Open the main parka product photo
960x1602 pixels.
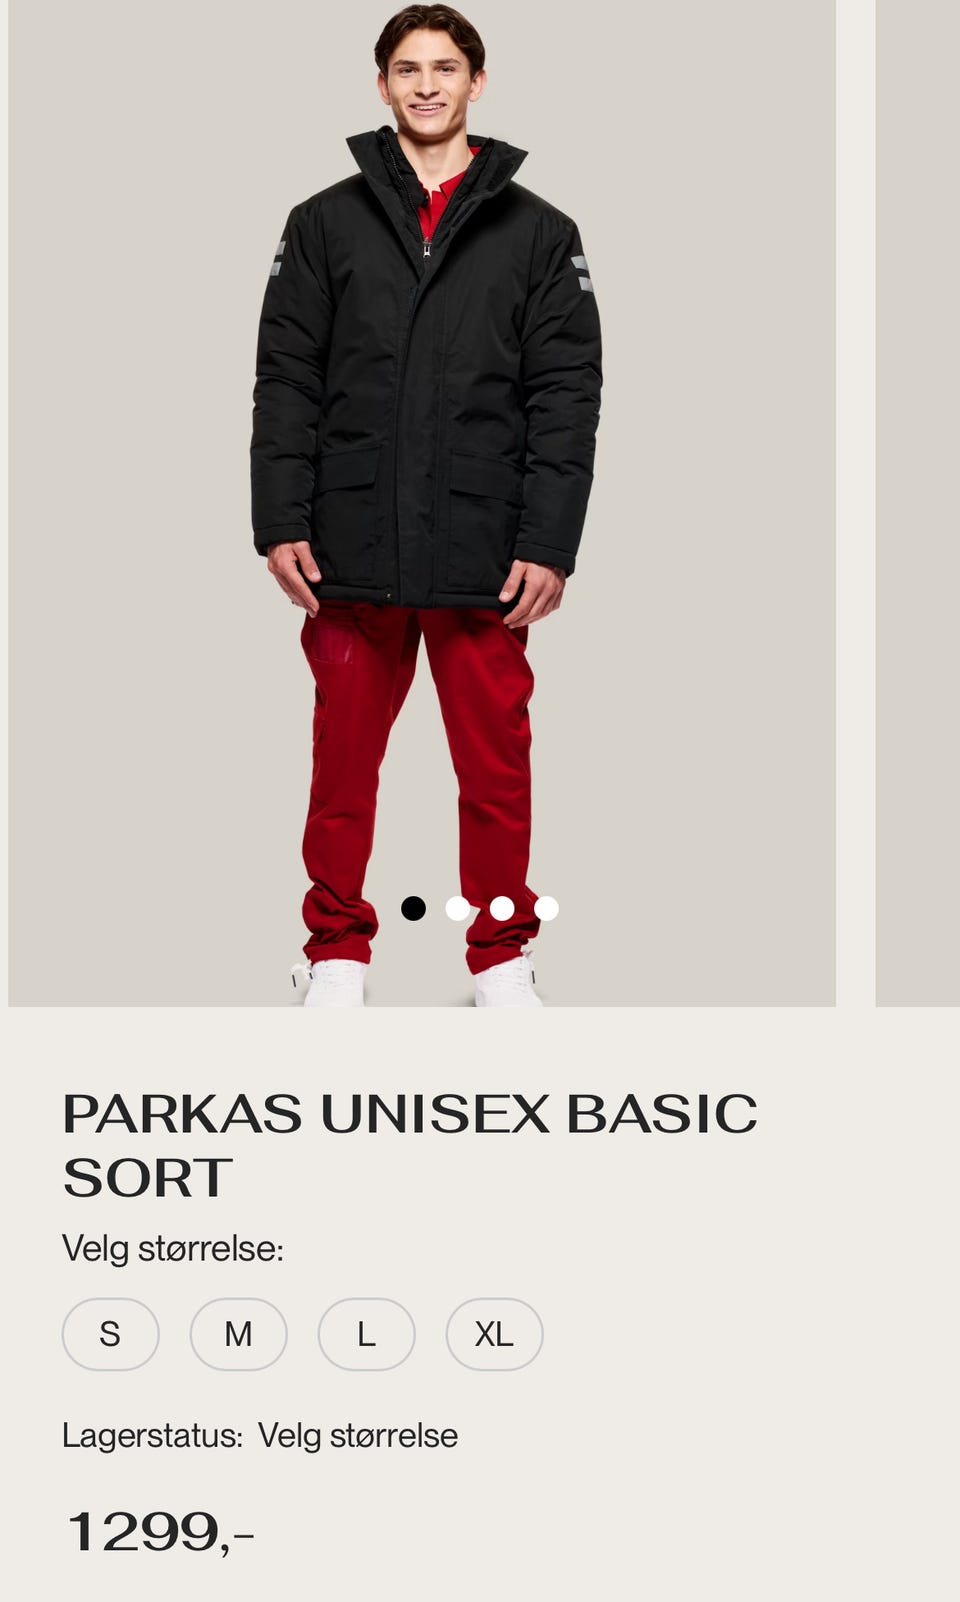coord(422,503)
